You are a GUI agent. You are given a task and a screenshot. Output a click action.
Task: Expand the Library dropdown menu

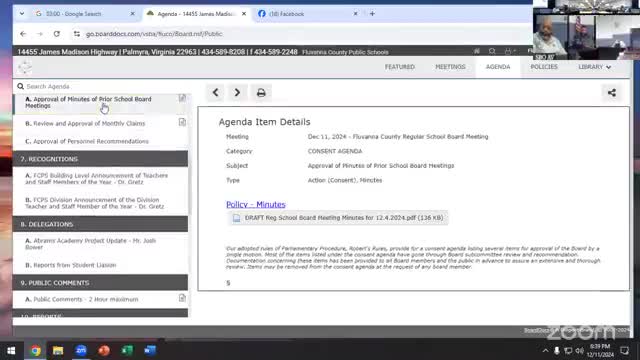pos(594,67)
